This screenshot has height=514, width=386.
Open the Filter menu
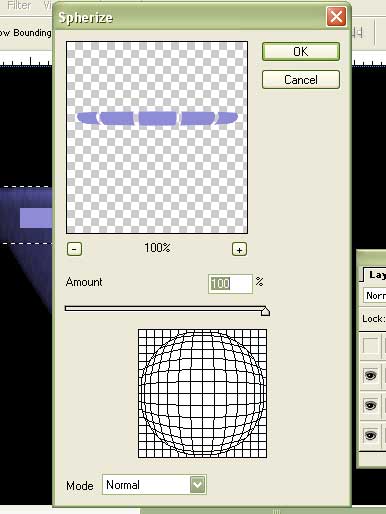click(x=19, y=5)
